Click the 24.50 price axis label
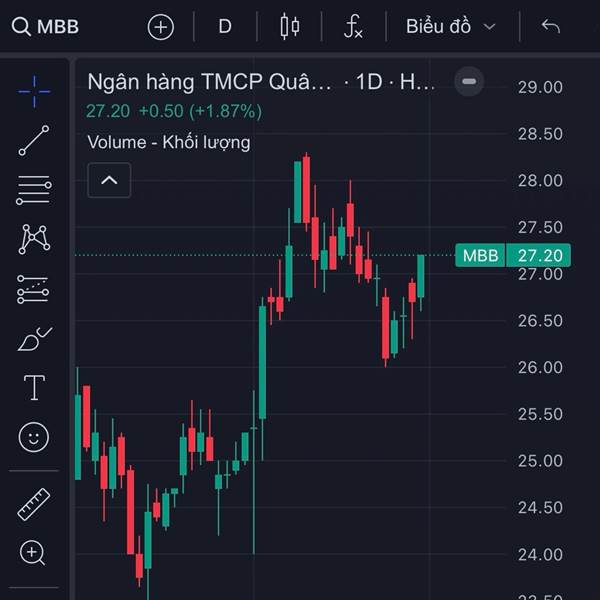This screenshot has width=600, height=600. coord(540,507)
